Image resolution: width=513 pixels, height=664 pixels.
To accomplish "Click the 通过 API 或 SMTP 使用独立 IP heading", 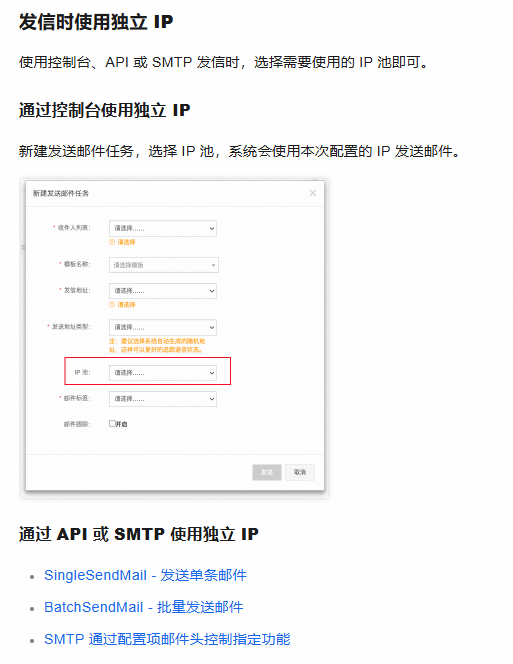I will coord(139,534).
